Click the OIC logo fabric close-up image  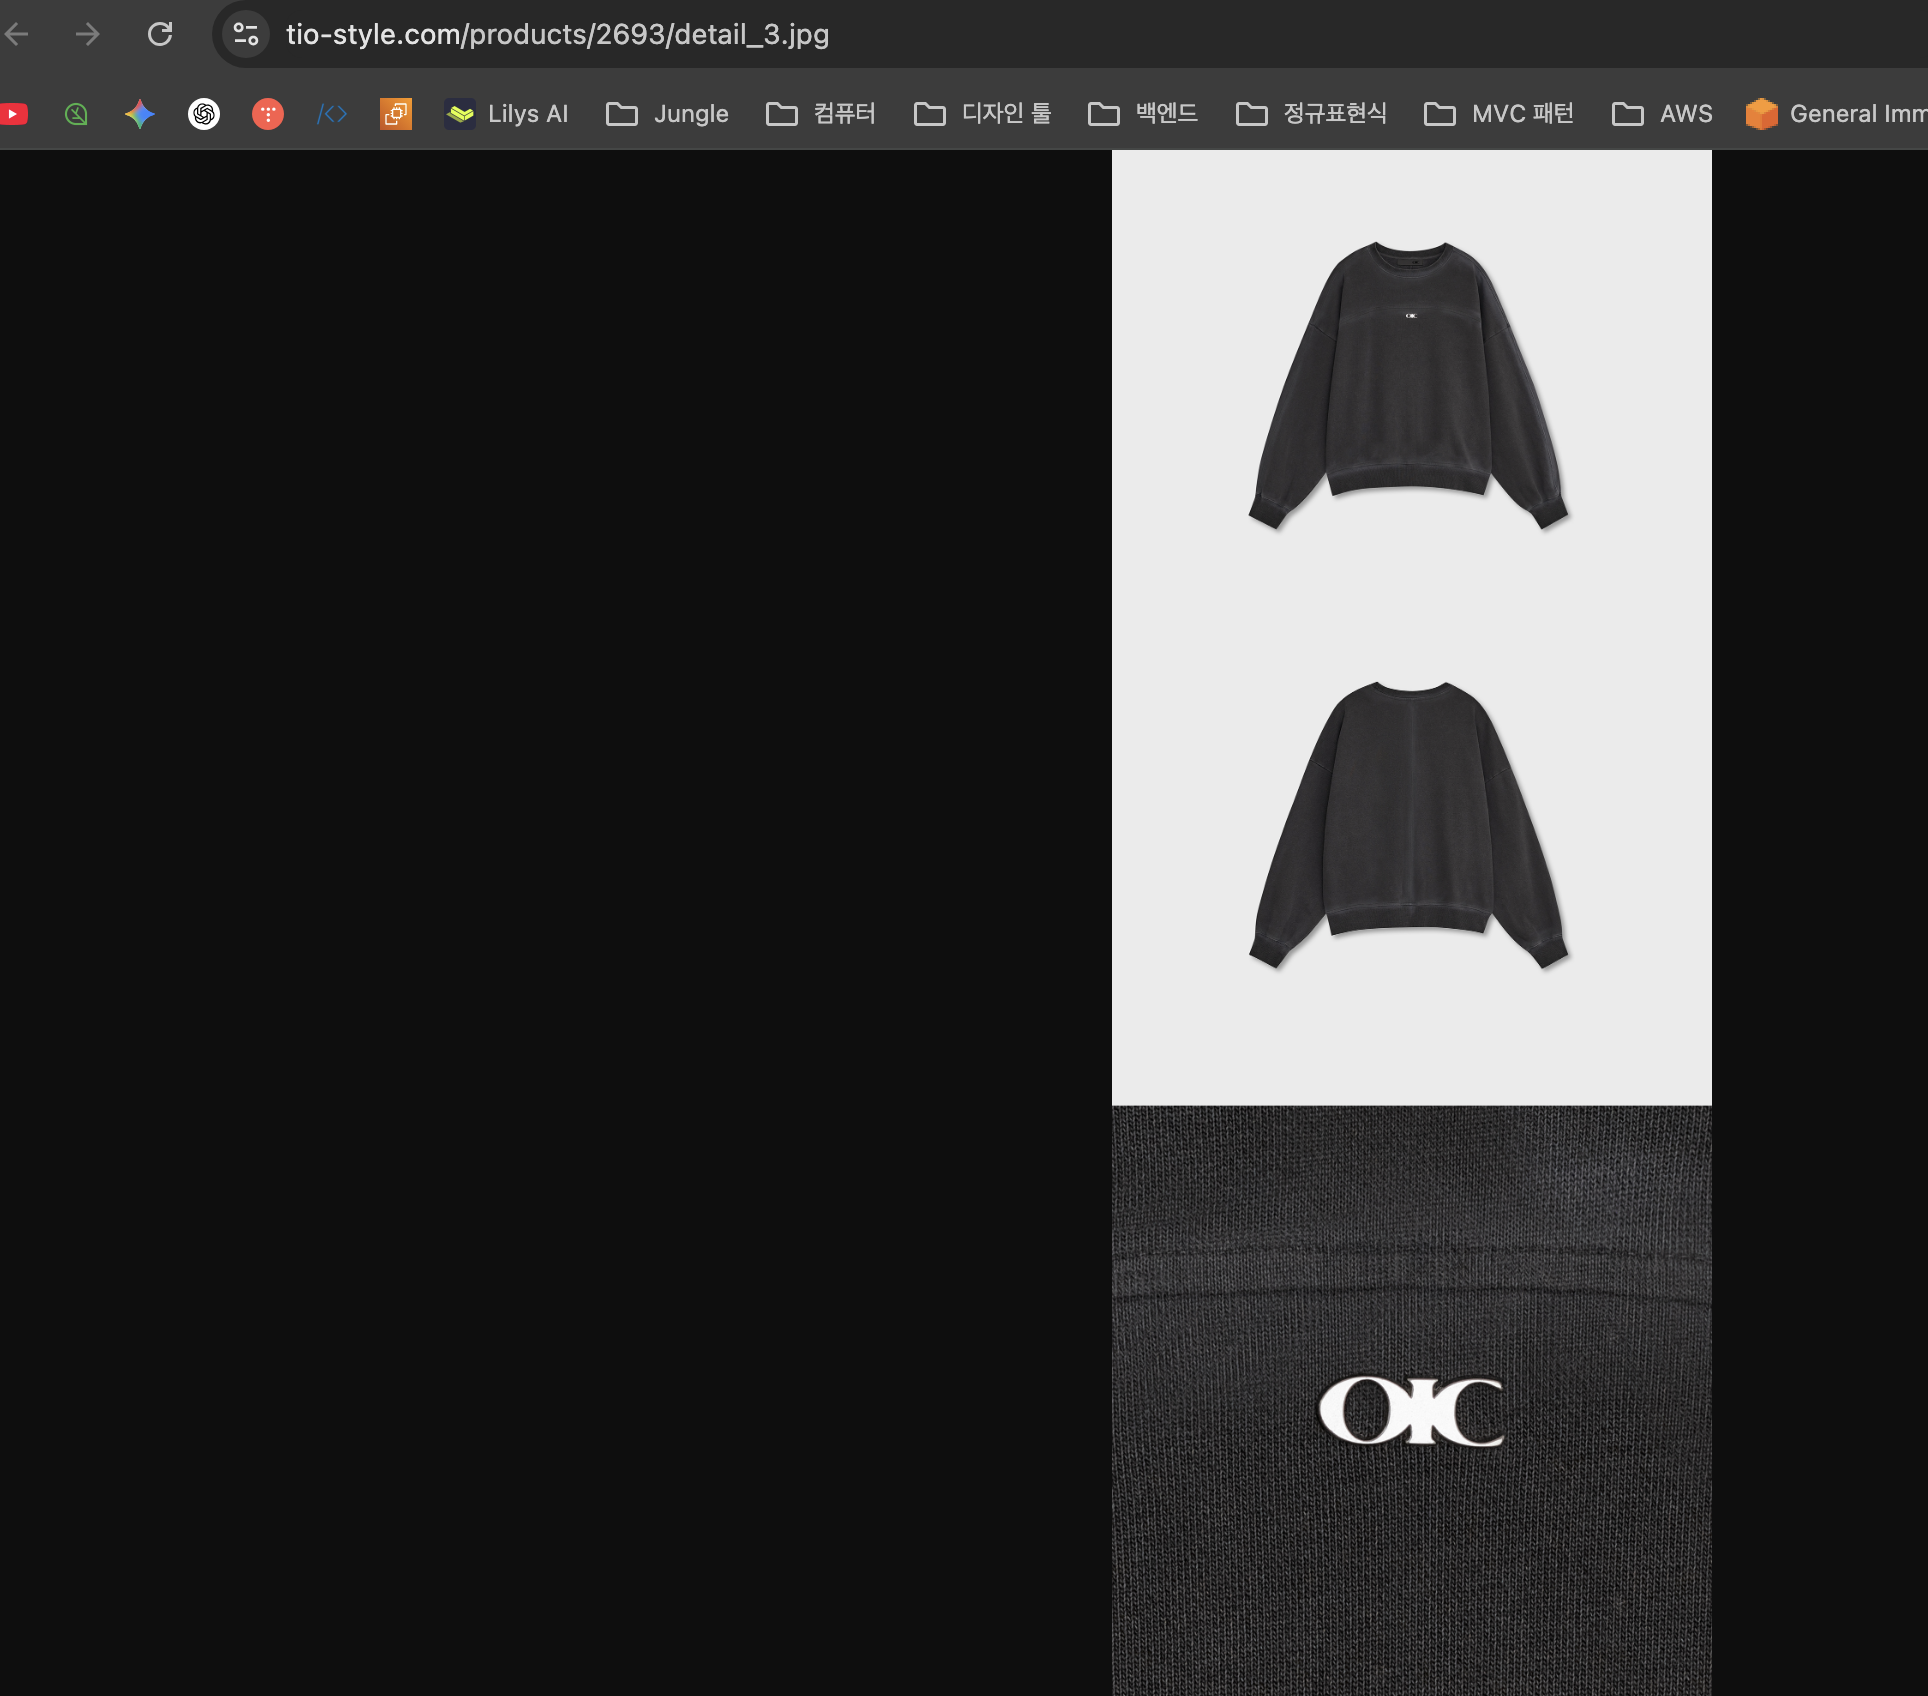pyautogui.click(x=1410, y=1400)
